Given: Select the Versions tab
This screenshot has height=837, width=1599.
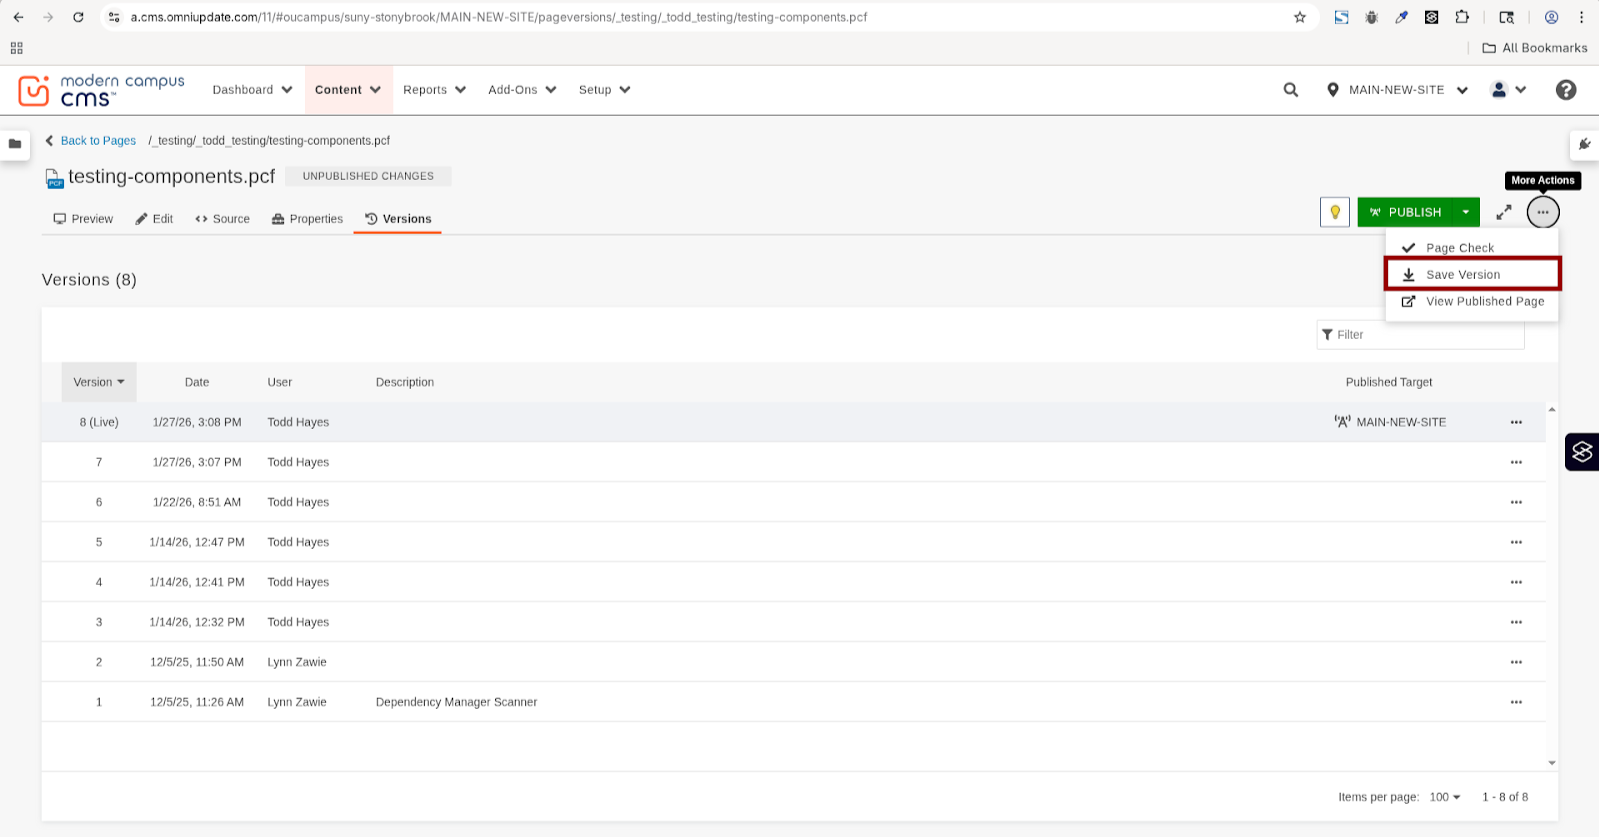Looking at the screenshot, I should 398,219.
